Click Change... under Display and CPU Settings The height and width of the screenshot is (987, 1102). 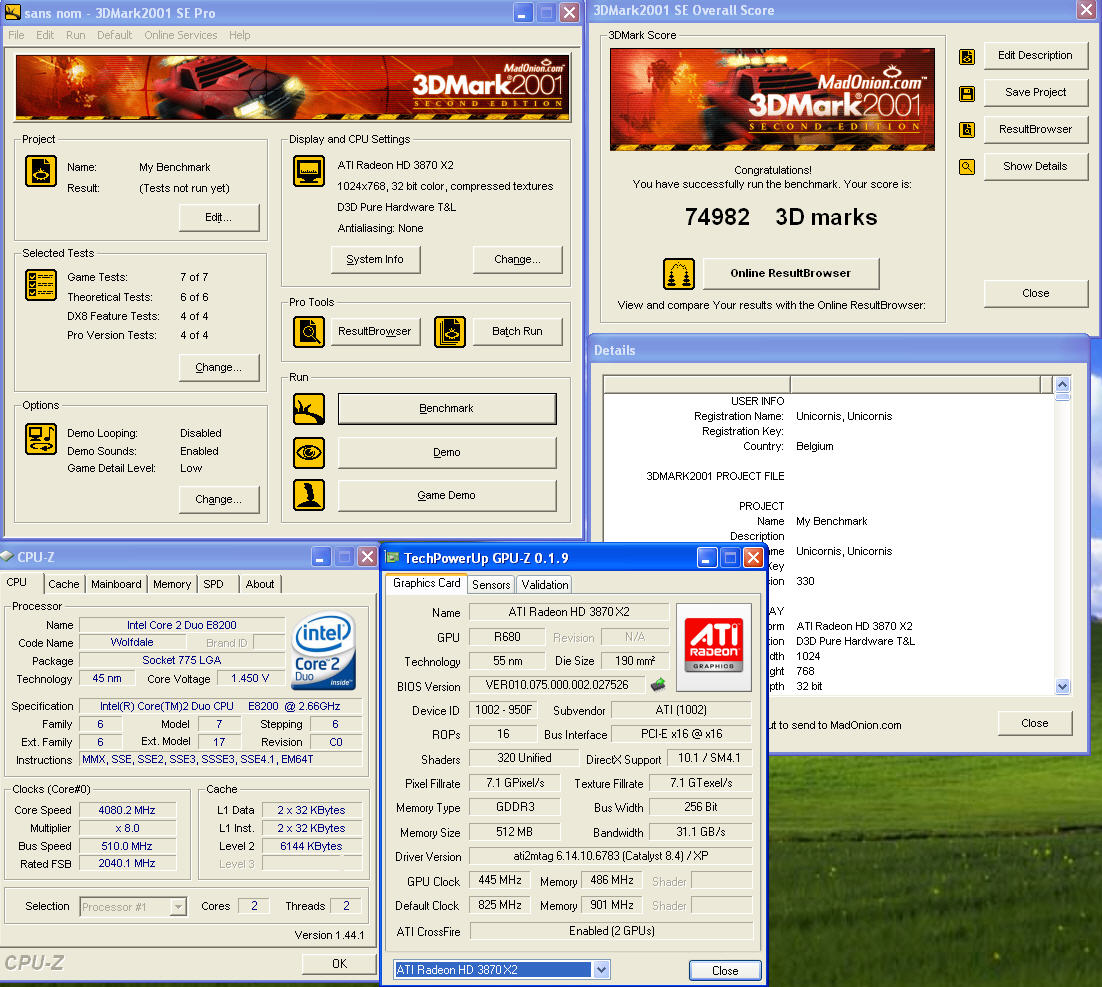coord(517,259)
